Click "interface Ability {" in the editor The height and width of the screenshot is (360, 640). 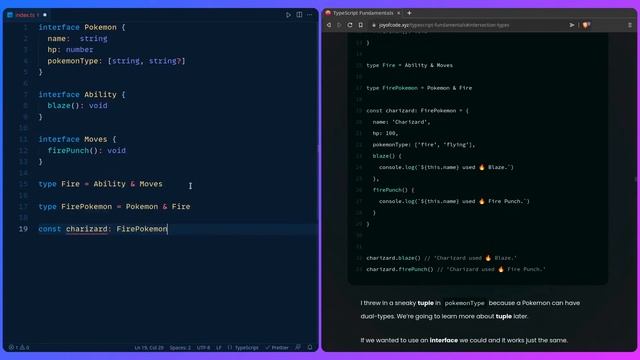(x=82, y=95)
